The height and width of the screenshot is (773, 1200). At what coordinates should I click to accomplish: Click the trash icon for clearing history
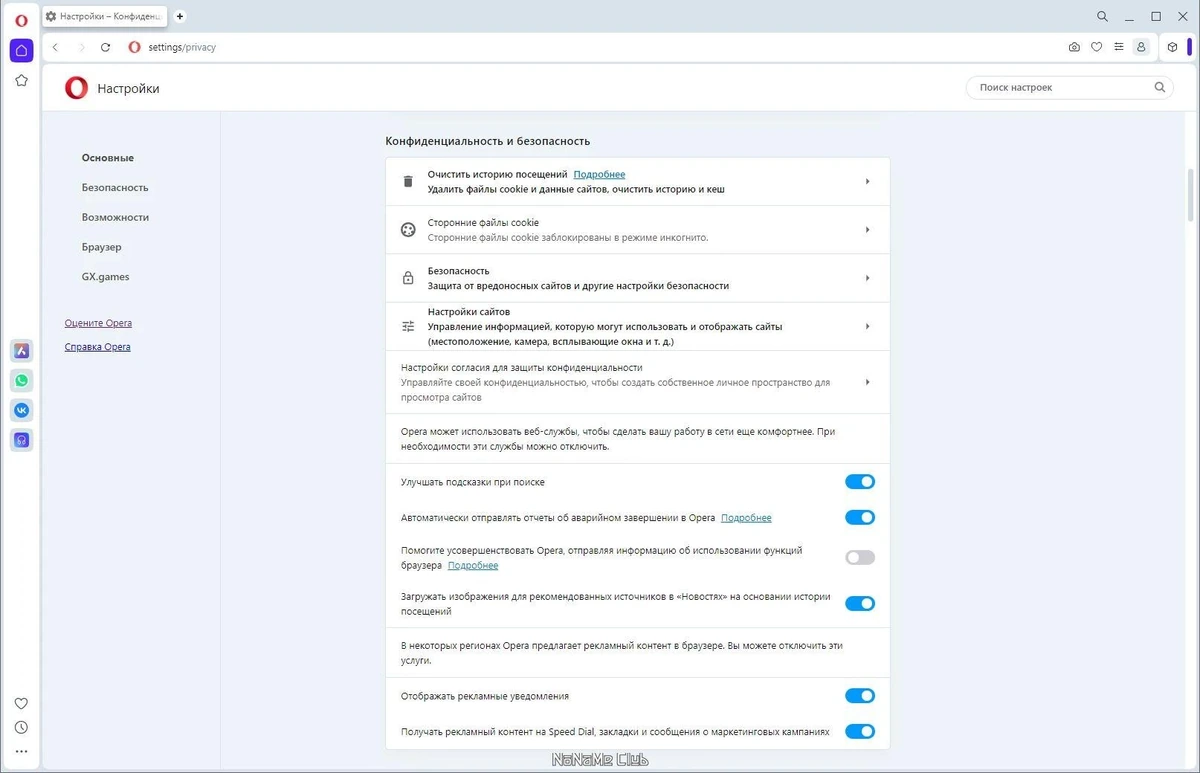point(408,181)
